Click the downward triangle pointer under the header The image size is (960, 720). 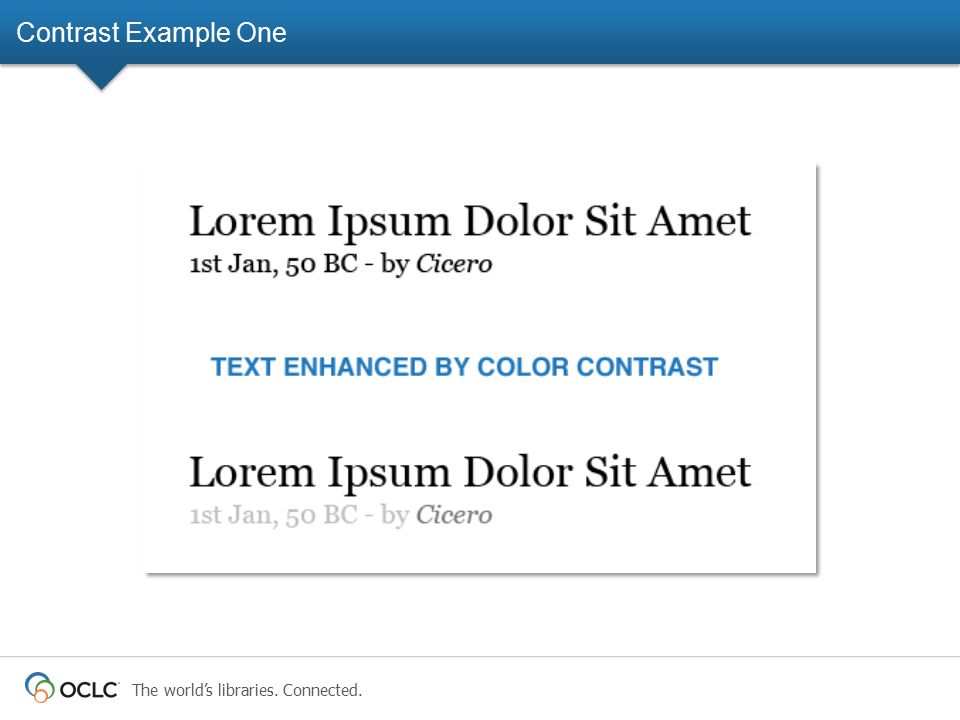coord(102,77)
